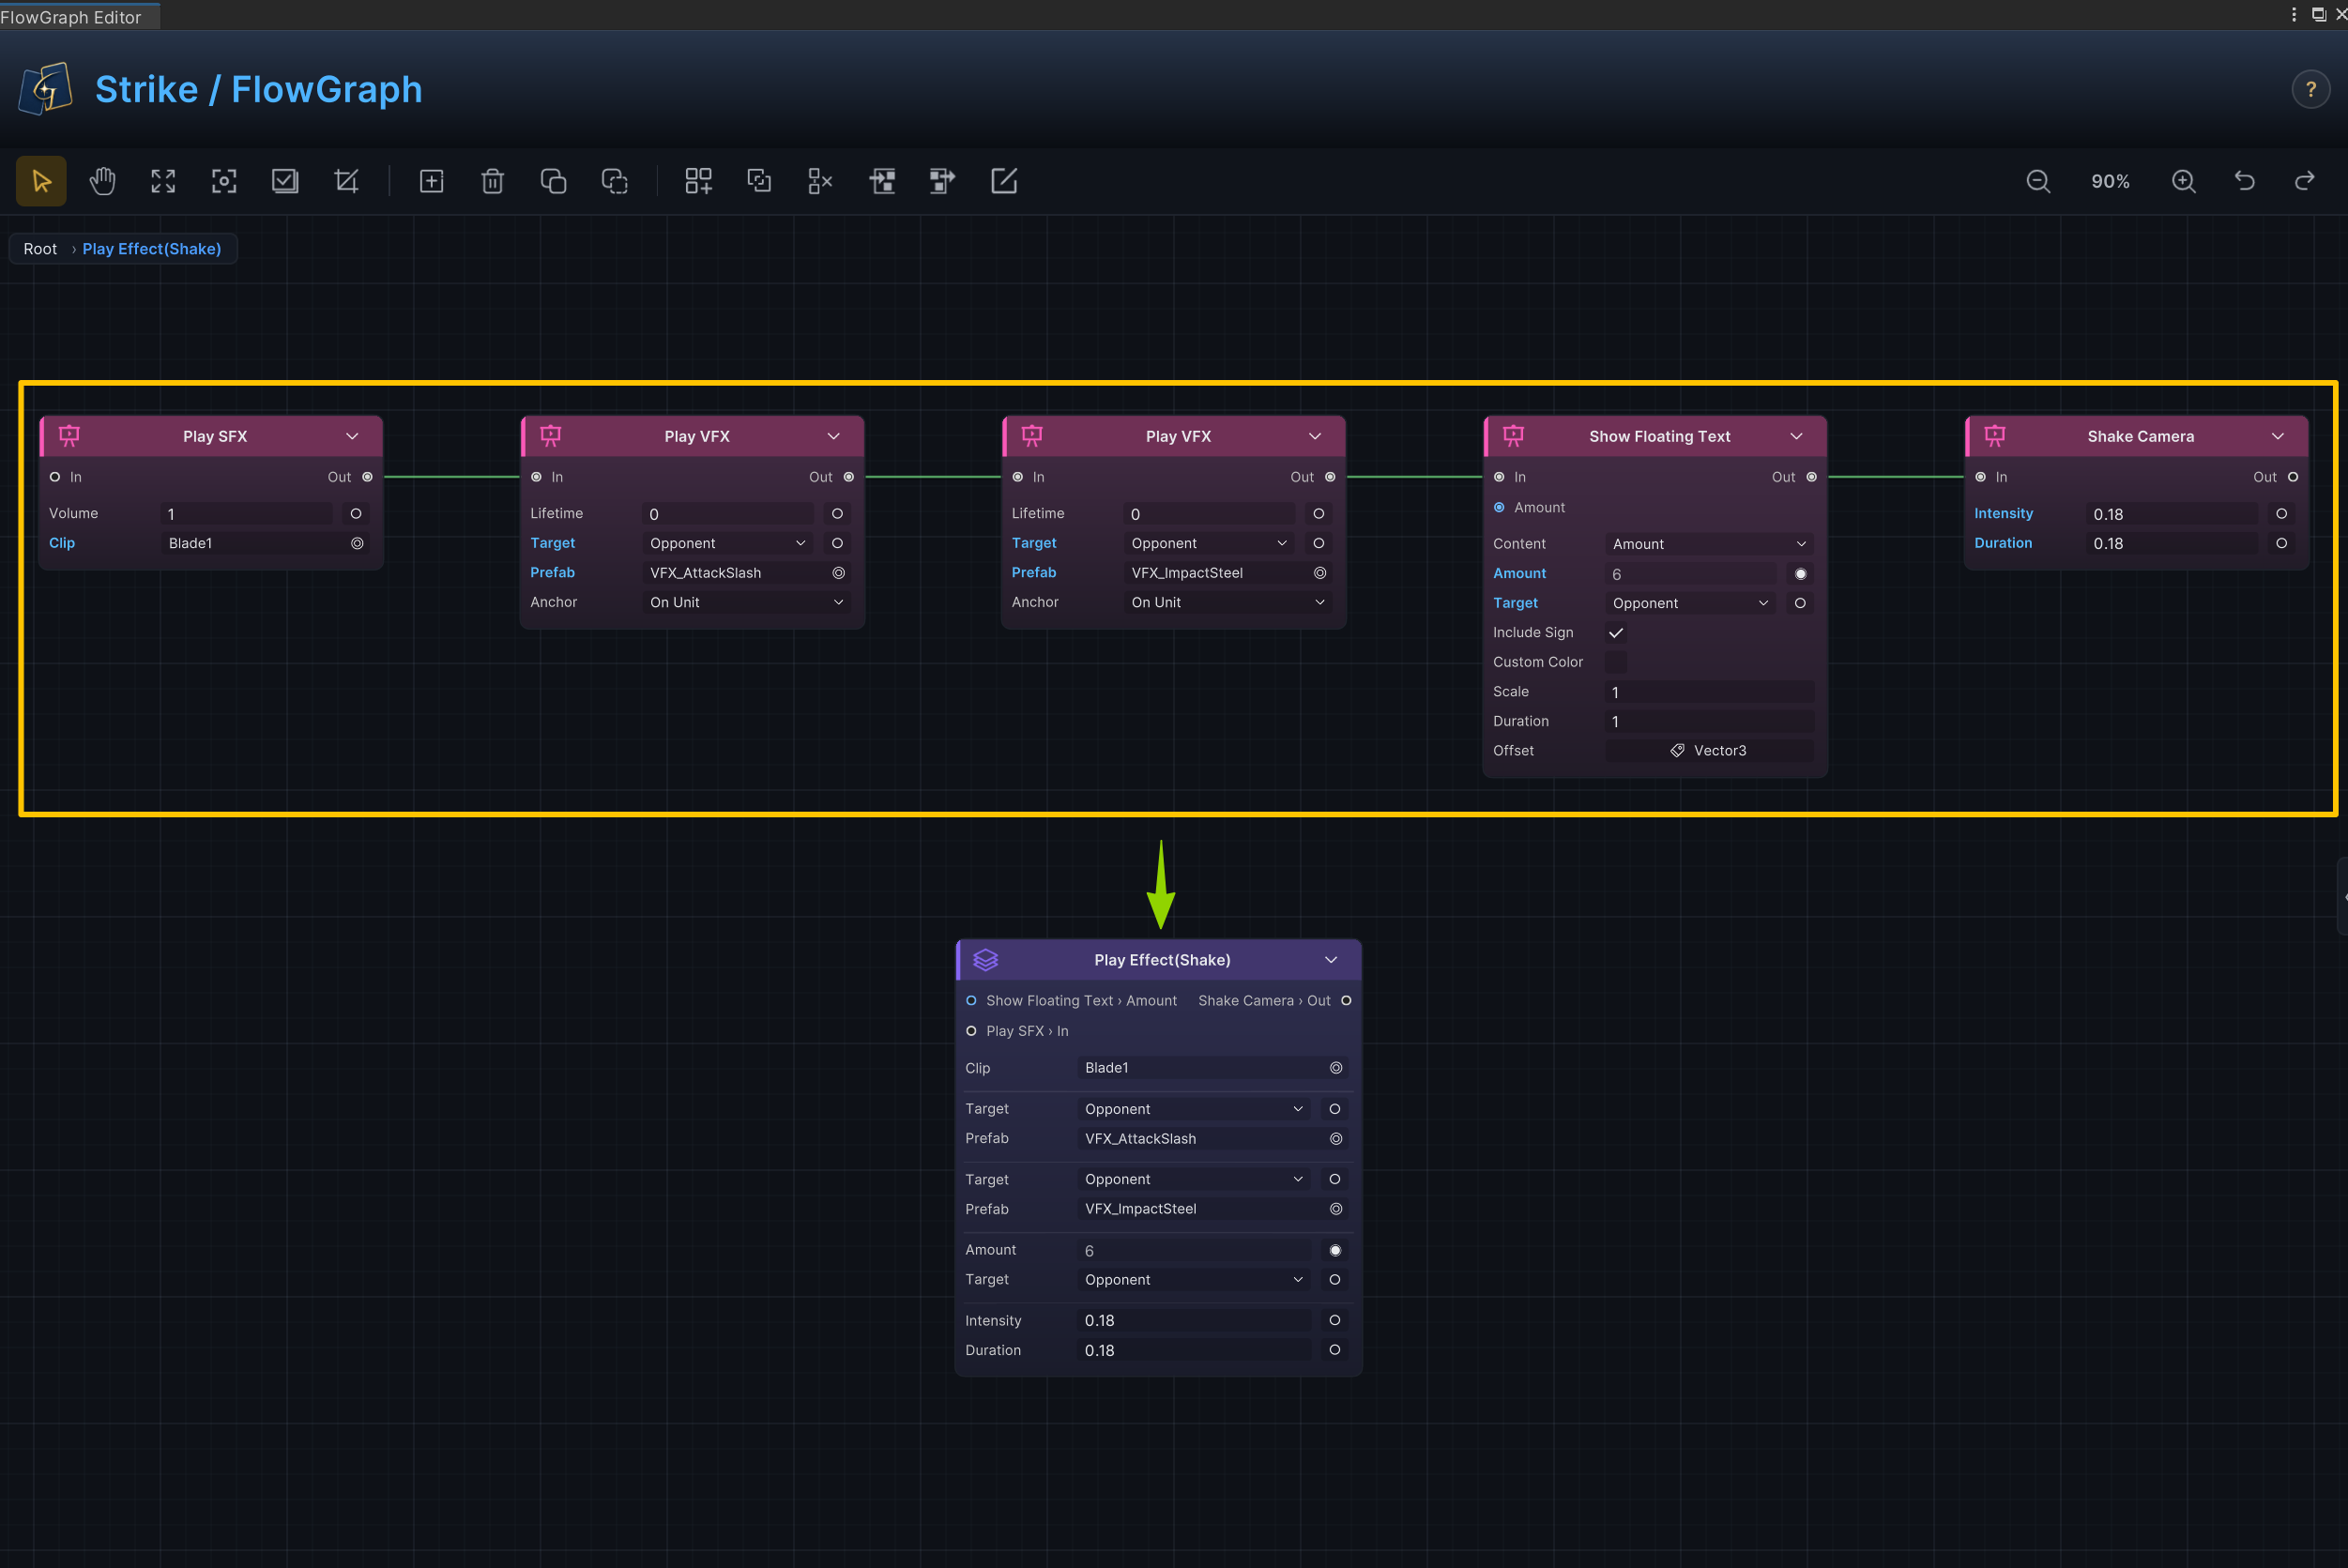
Task: Toggle the port circle beside Amount in Play Effect(Shake)
Action: tap(1335, 1250)
